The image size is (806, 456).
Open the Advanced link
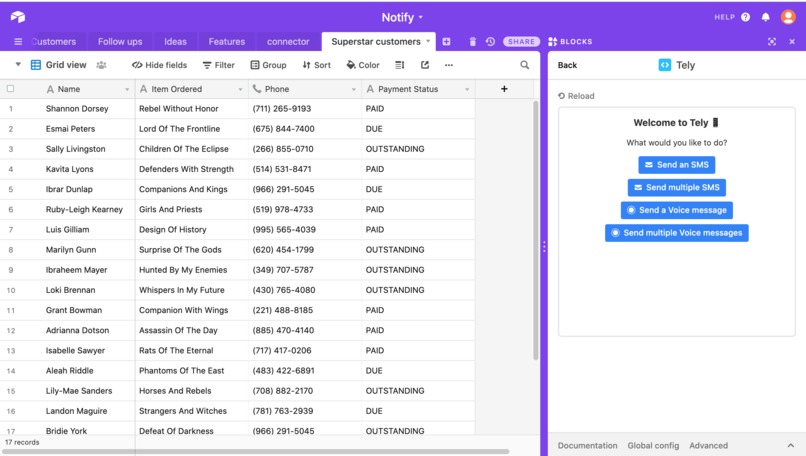[x=708, y=446]
